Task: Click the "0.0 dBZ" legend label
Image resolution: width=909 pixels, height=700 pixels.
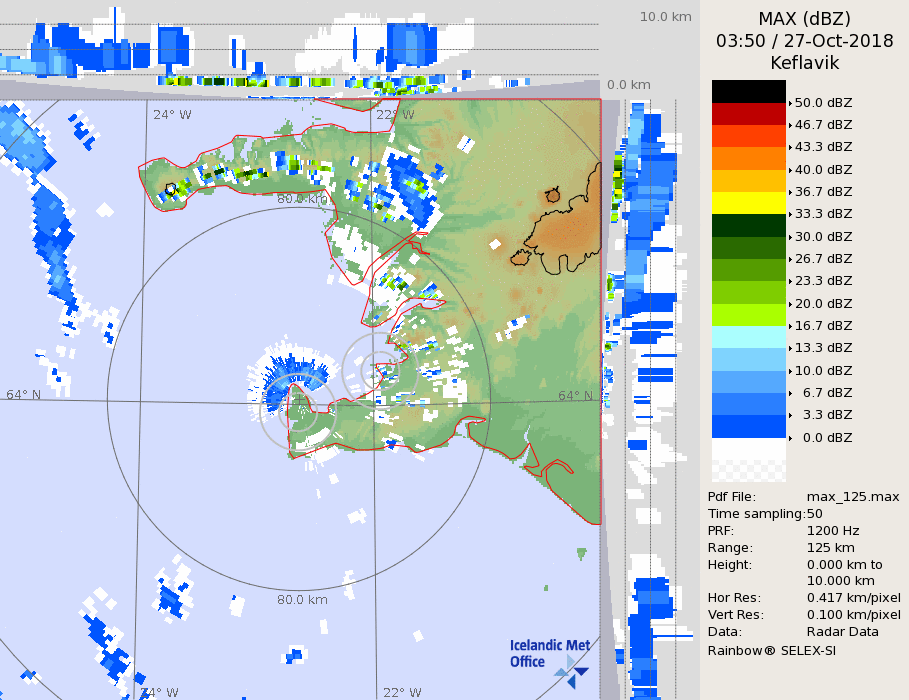Action: 823,437
